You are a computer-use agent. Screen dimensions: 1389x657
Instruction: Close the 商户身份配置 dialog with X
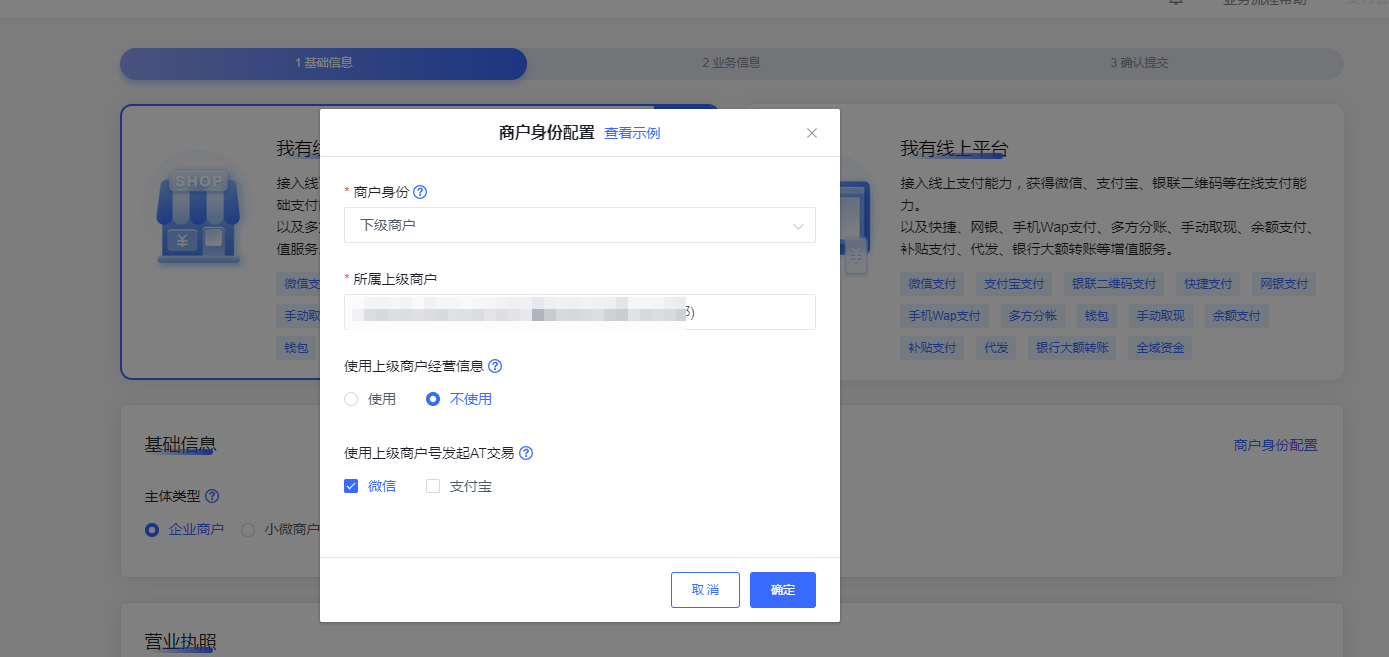pyautogui.click(x=812, y=133)
